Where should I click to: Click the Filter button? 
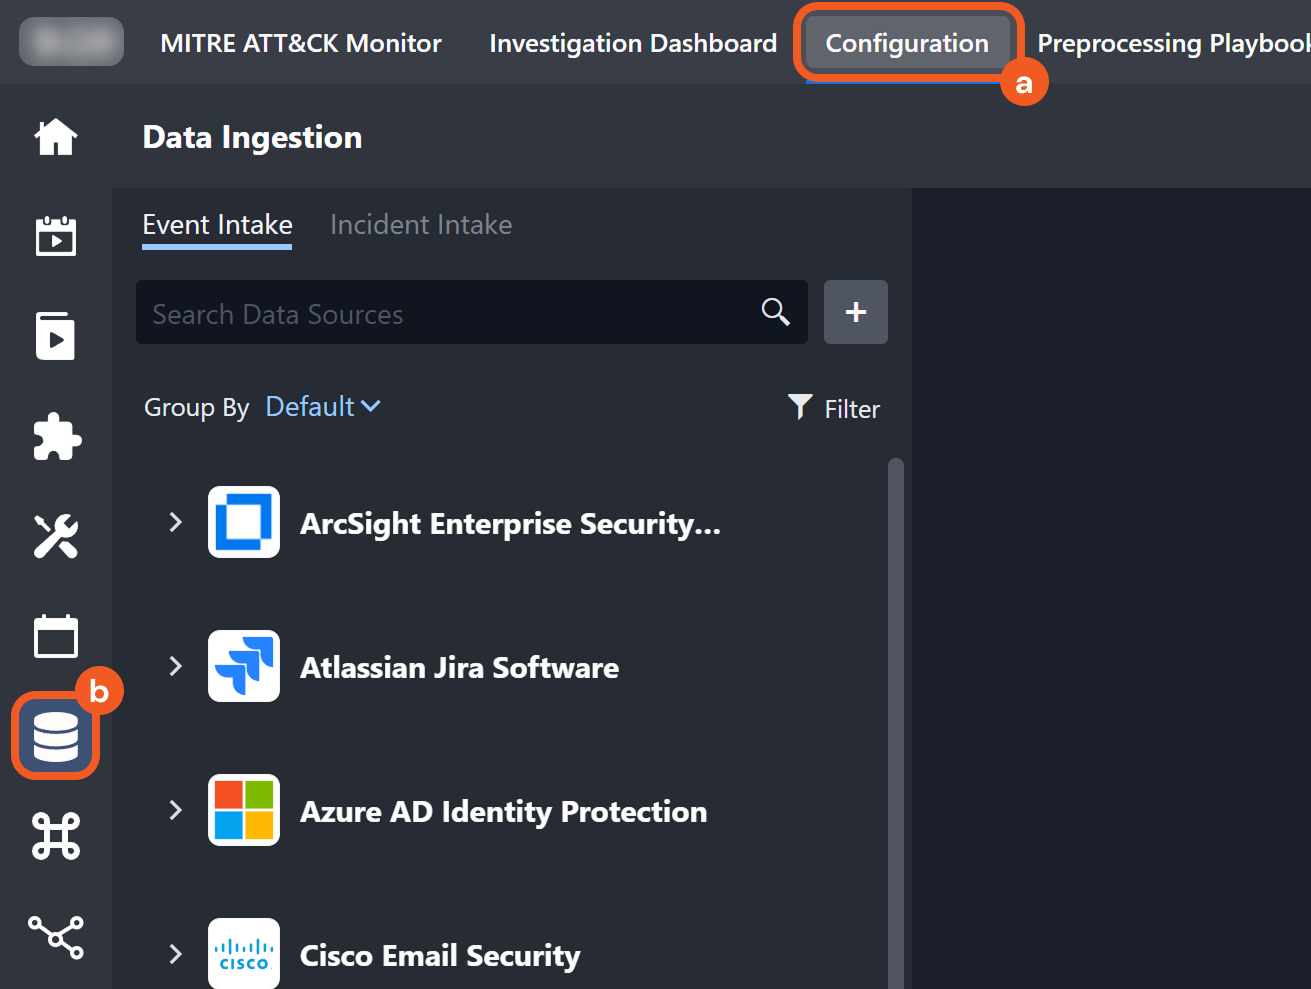click(834, 408)
